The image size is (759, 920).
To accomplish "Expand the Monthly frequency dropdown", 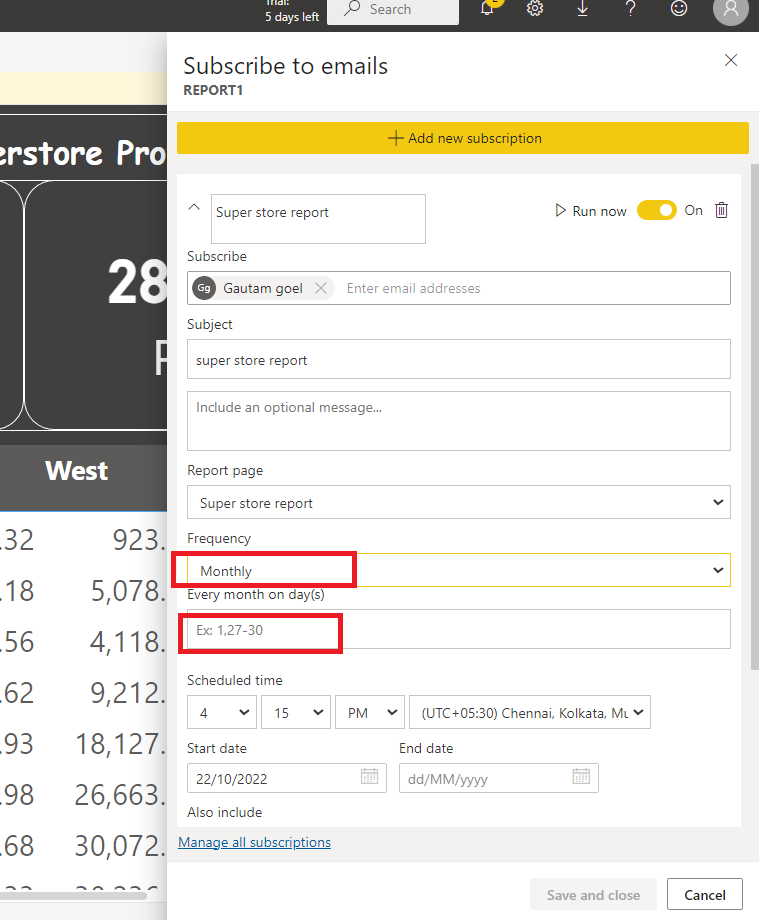I will click(459, 570).
